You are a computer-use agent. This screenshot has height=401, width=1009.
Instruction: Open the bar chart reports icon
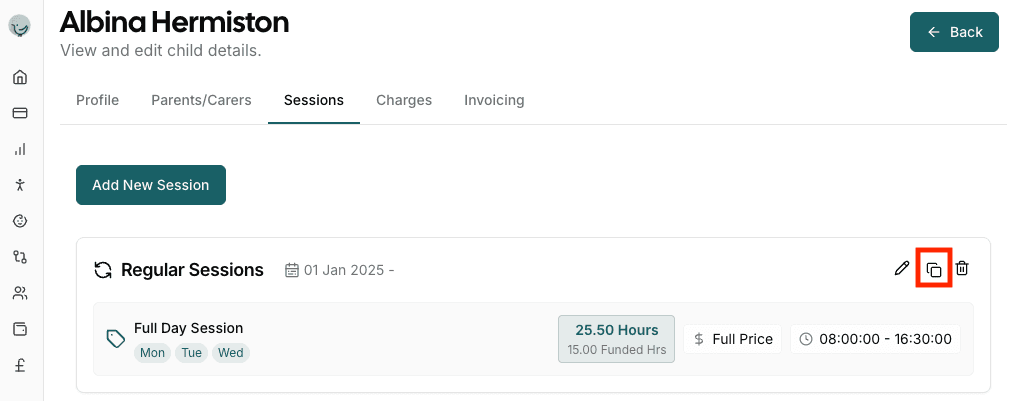(x=20, y=149)
